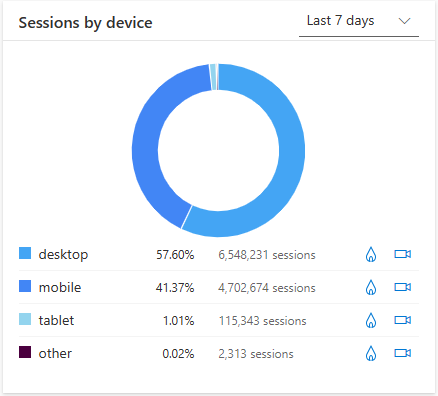
Task: Click the desktop light blue swatch
Action: [25, 253]
